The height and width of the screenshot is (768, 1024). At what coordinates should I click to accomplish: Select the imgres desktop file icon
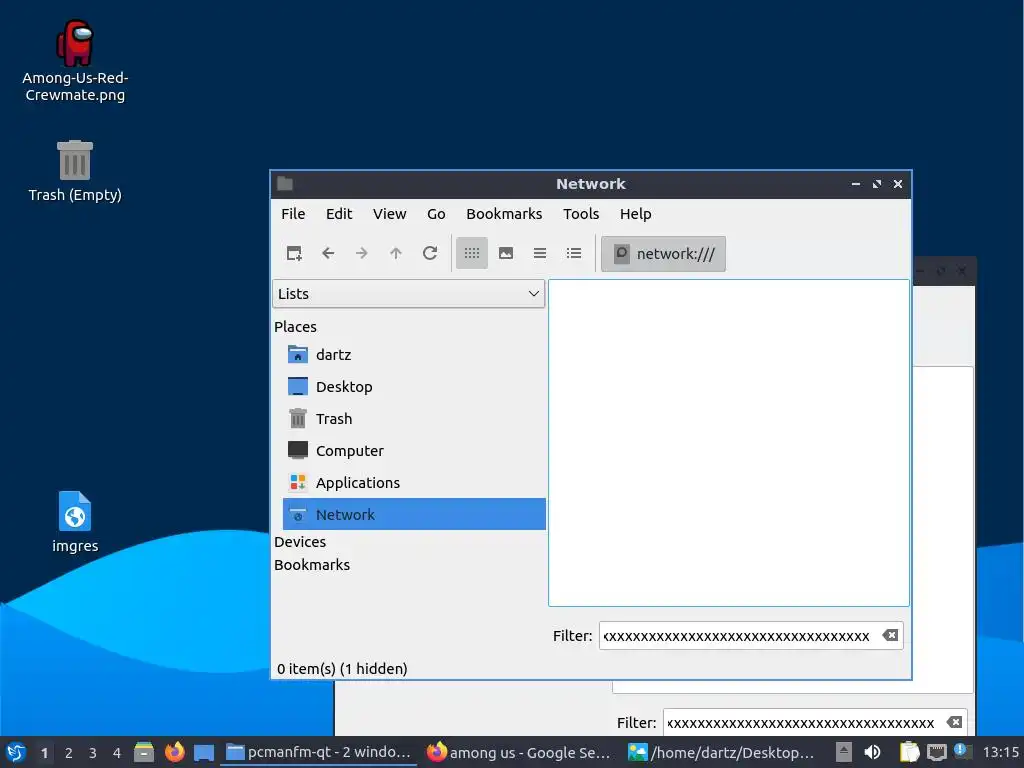(x=75, y=522)
